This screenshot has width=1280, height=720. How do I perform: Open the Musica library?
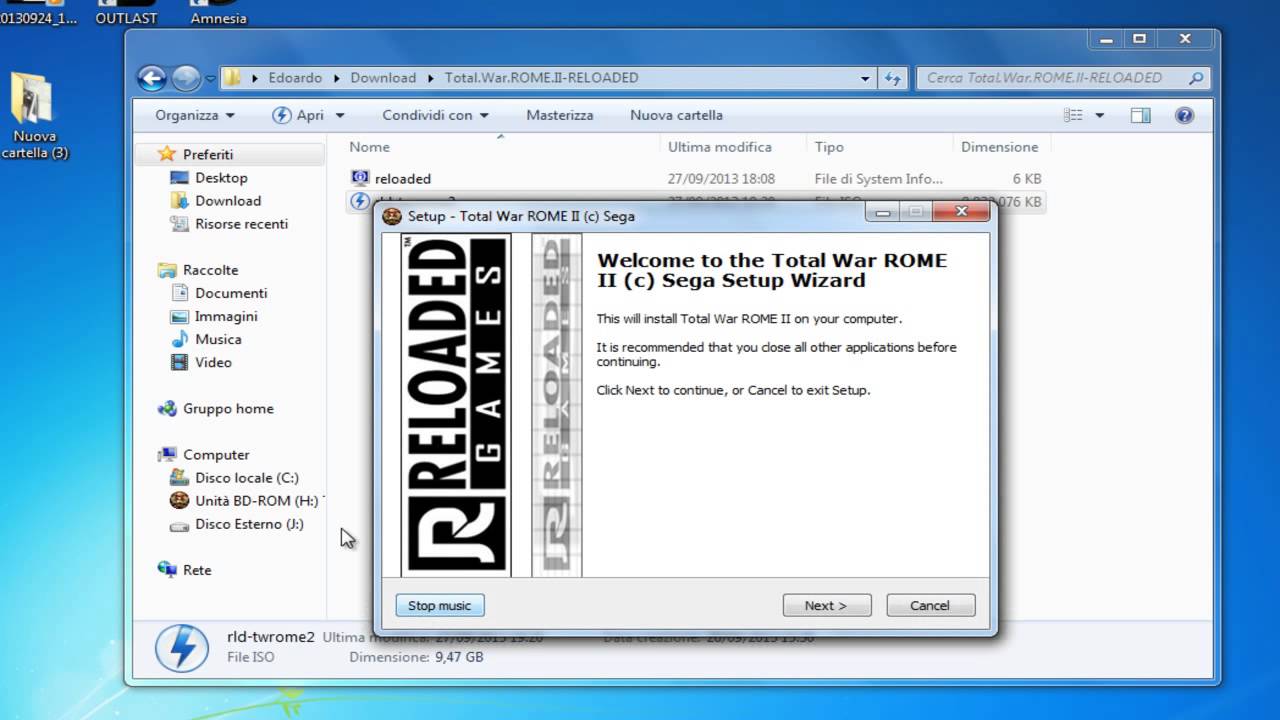218,339
